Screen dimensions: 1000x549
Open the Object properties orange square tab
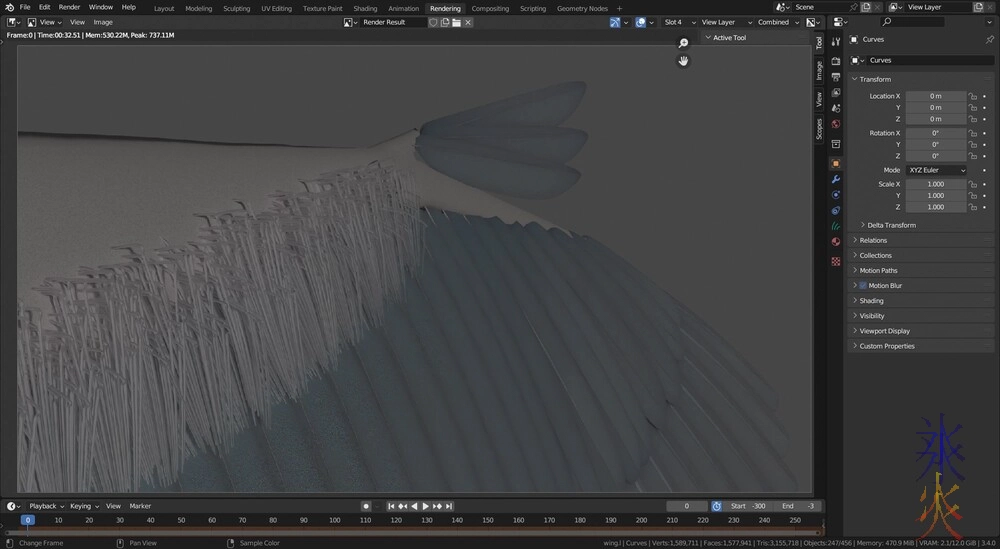[836, 163]
